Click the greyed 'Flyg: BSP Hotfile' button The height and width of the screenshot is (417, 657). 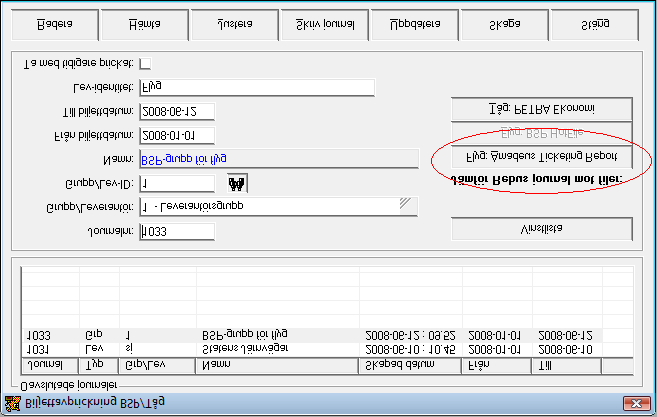pos(542,133)
